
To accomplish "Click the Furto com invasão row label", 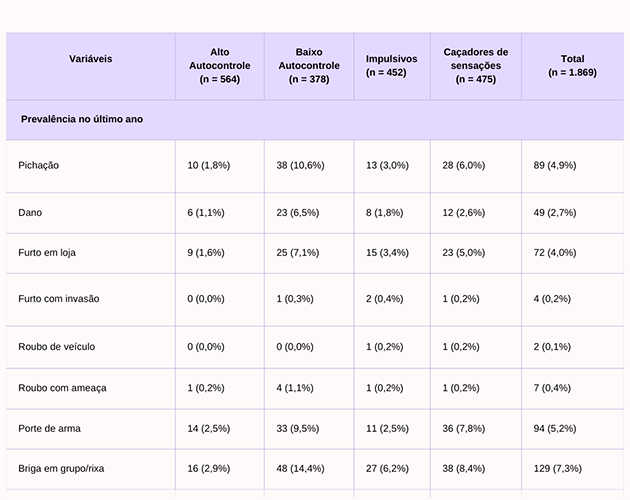I will point(59,299).
